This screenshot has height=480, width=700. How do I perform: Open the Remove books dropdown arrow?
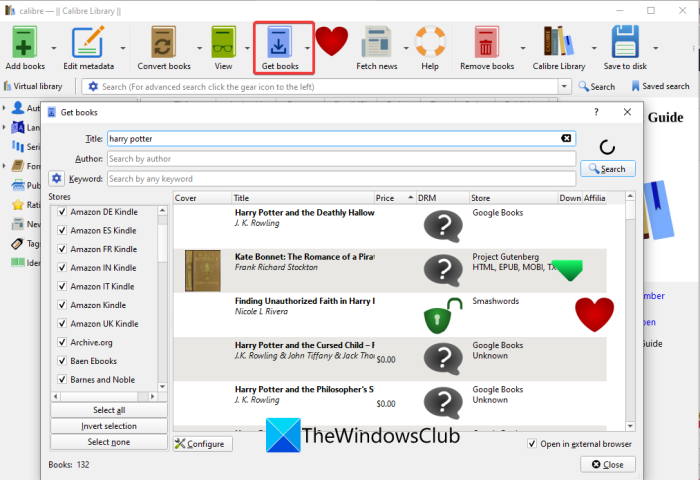click(523, 48)
